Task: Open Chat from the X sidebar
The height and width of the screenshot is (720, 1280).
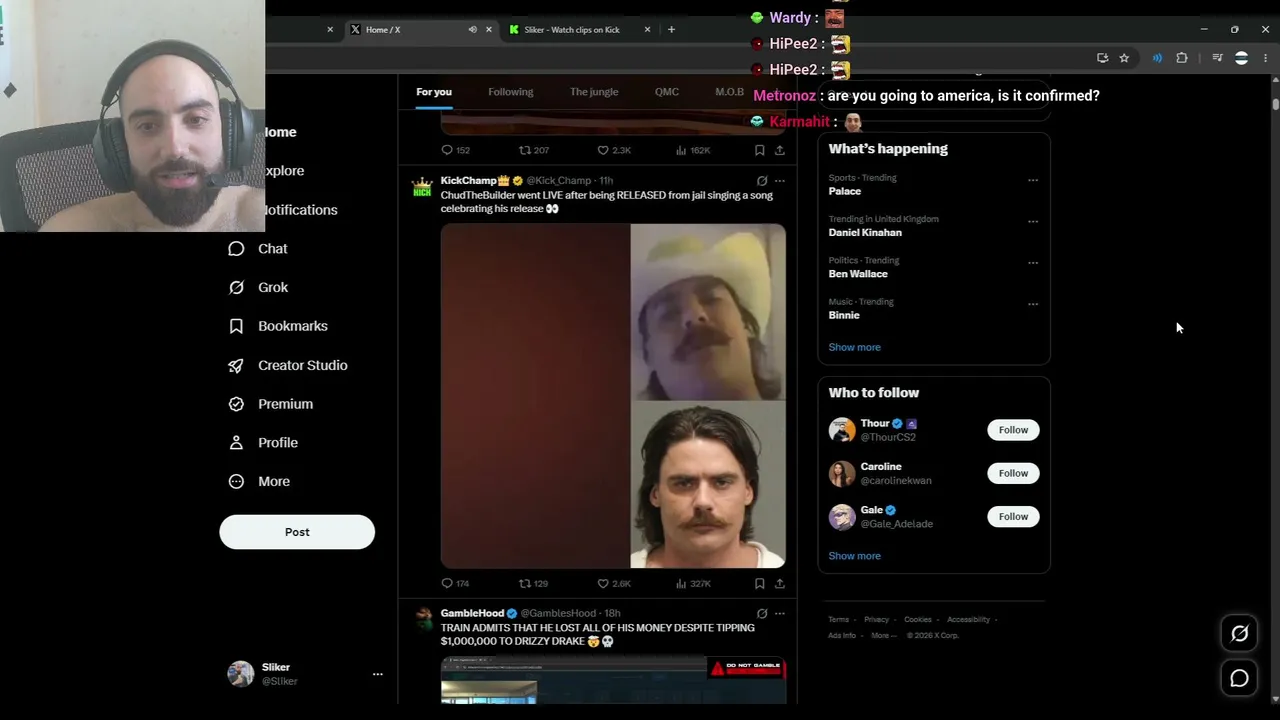Action: [x=257, y=249]
